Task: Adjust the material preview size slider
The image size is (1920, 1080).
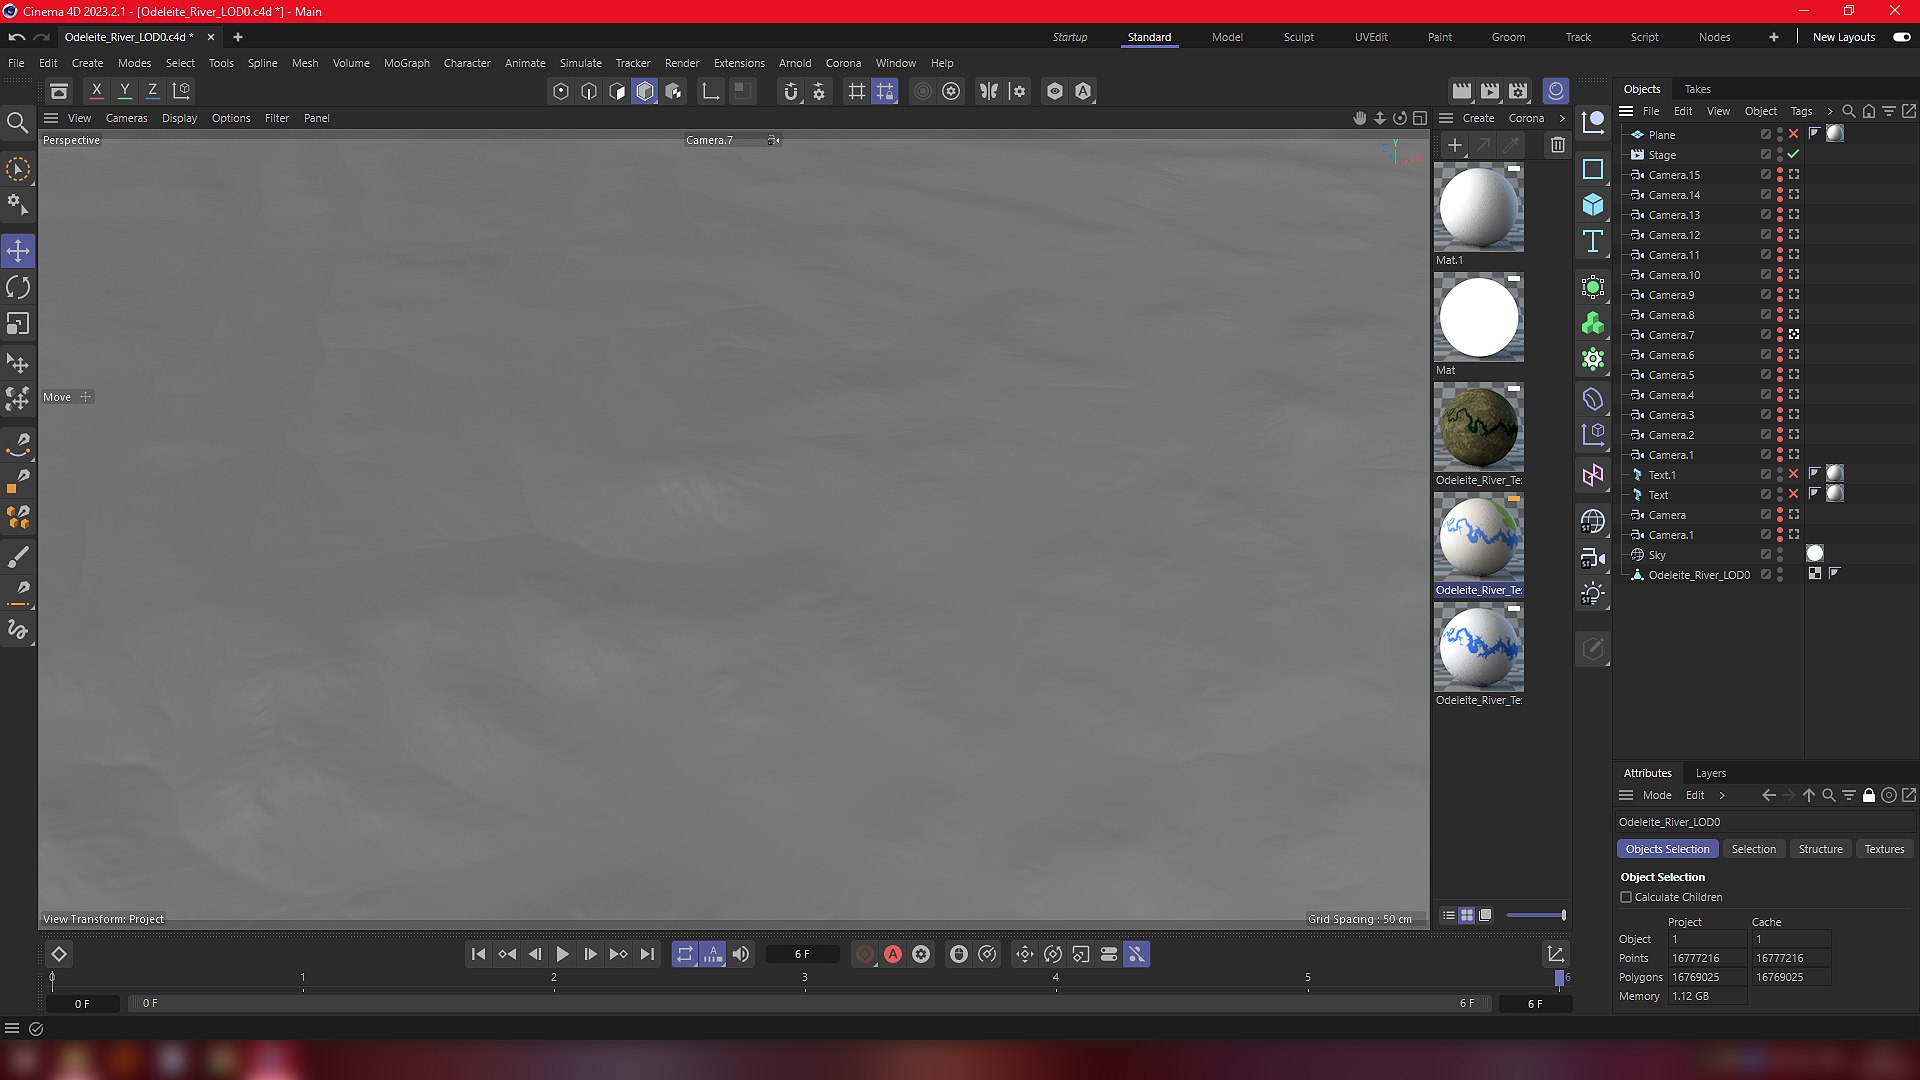Action: tap(1535, 915)
